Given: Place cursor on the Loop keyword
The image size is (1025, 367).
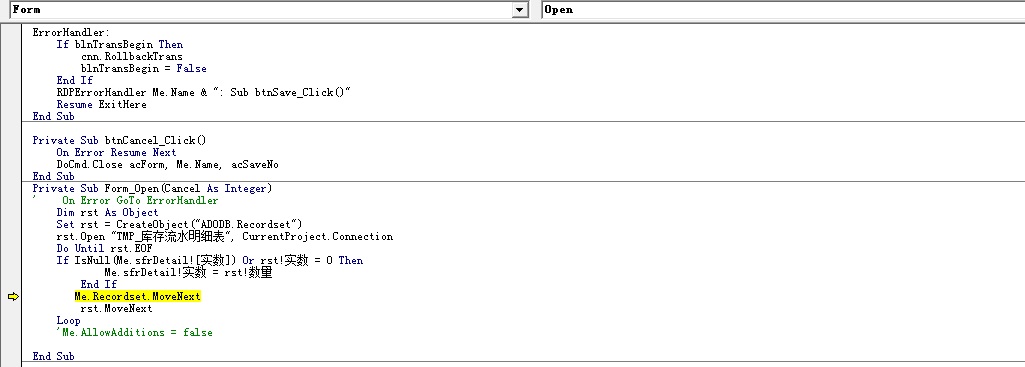Looking at the screenshot, I should [69, 321].
